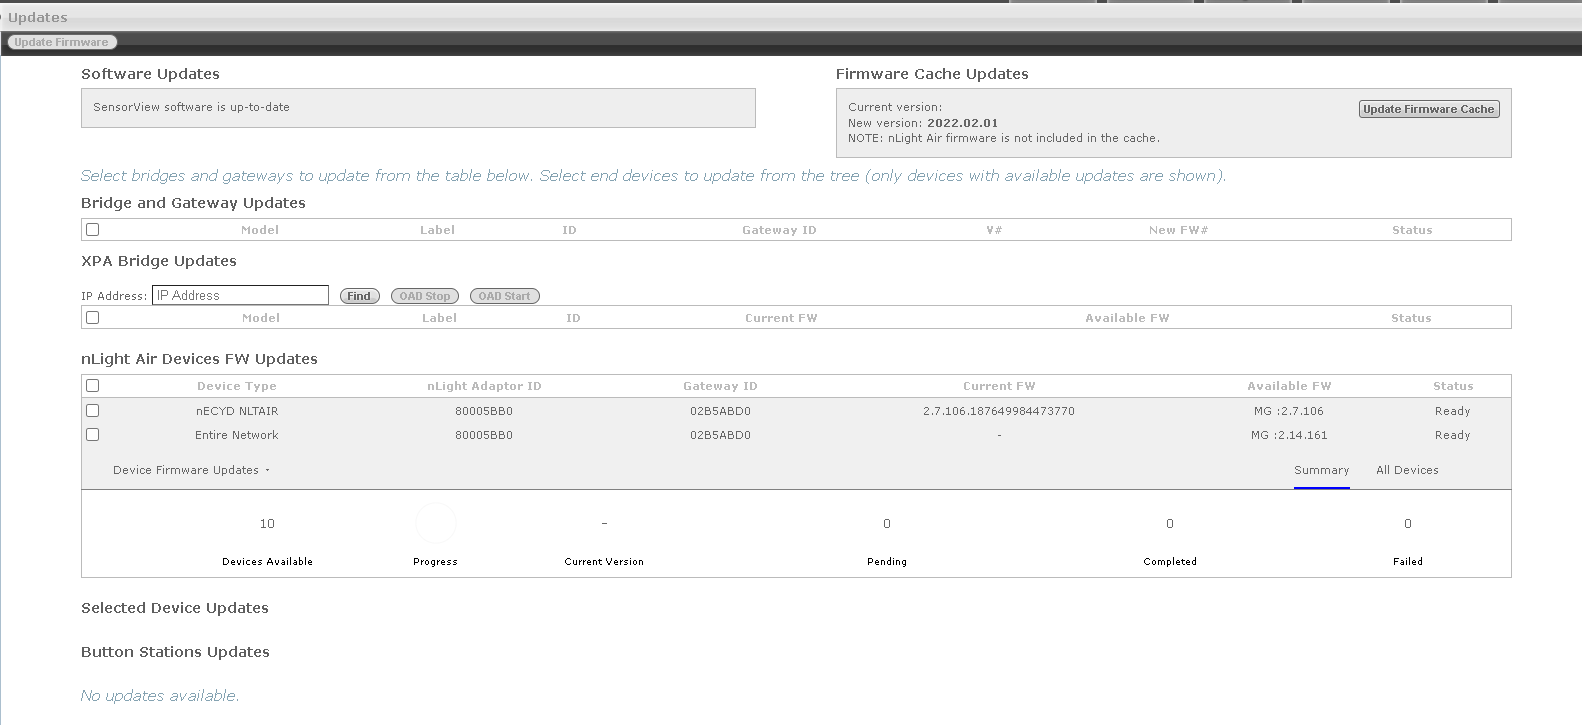This screenshot has height=725, width=1582.
Task: Click the OAD Start button
Action: click(504, 296)
